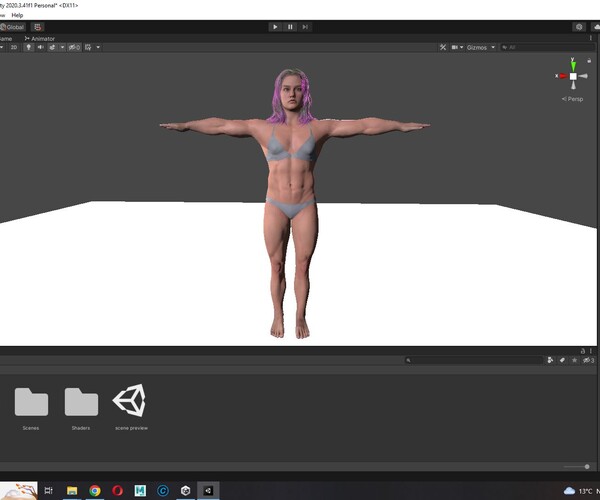Click the center cube of the orientation gizmo
The image size is (600, 500).
click(573, 76)
